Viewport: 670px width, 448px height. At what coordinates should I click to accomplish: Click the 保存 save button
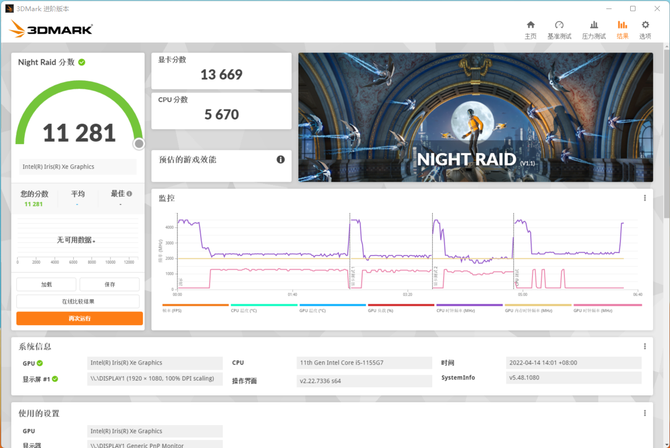[x=110, y=285]
